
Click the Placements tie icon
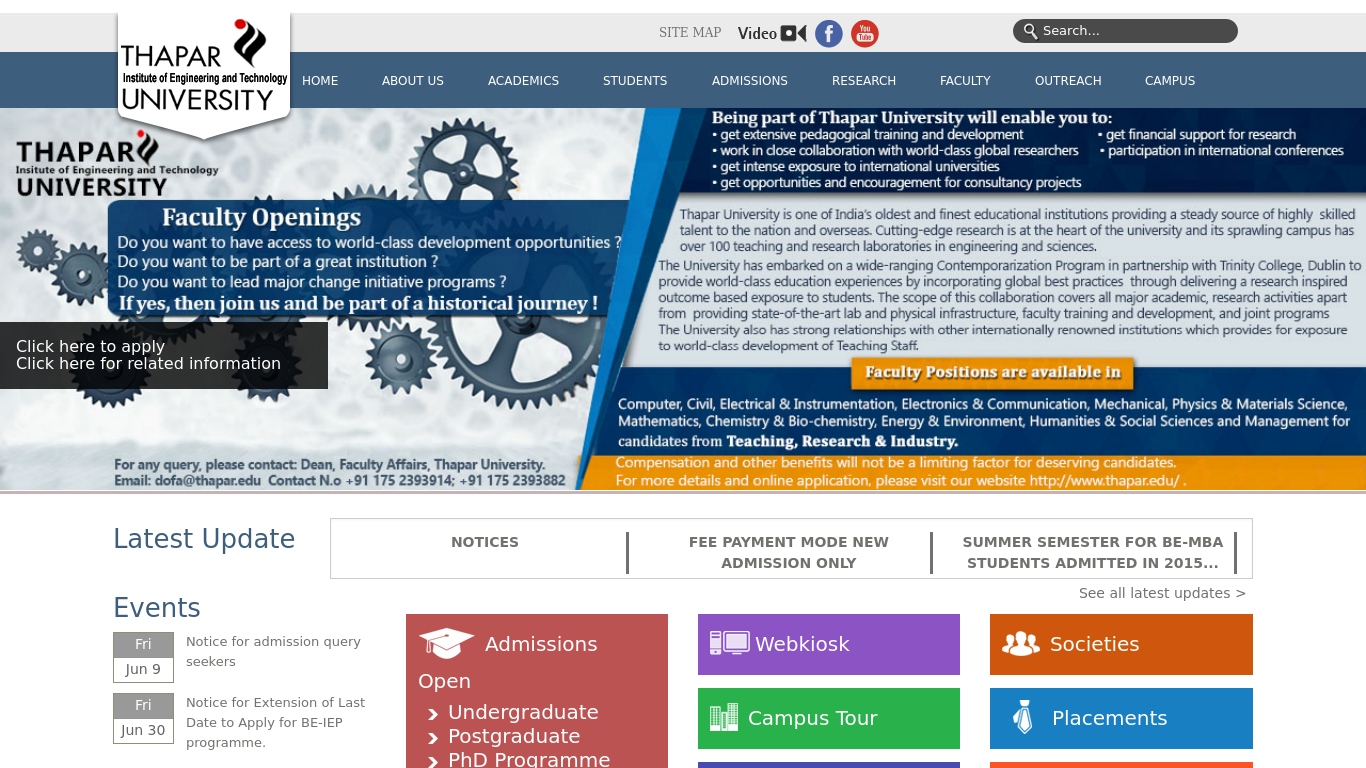click(x=1022, y=718)
